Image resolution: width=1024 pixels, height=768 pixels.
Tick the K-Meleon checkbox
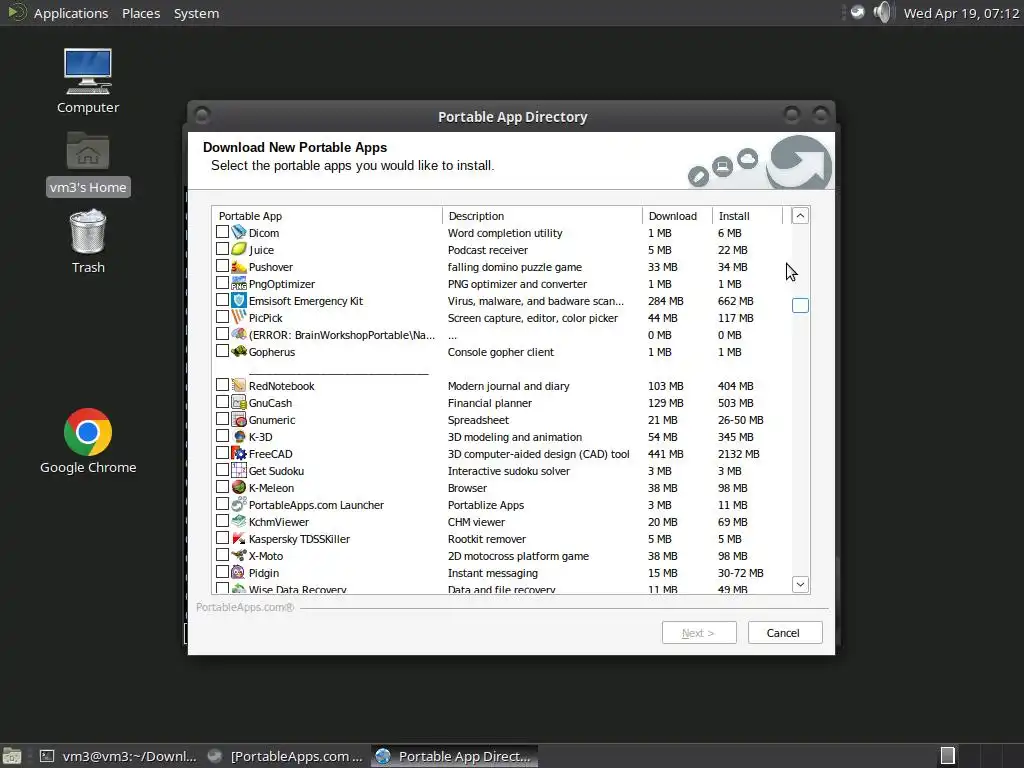tap(222, 487)
